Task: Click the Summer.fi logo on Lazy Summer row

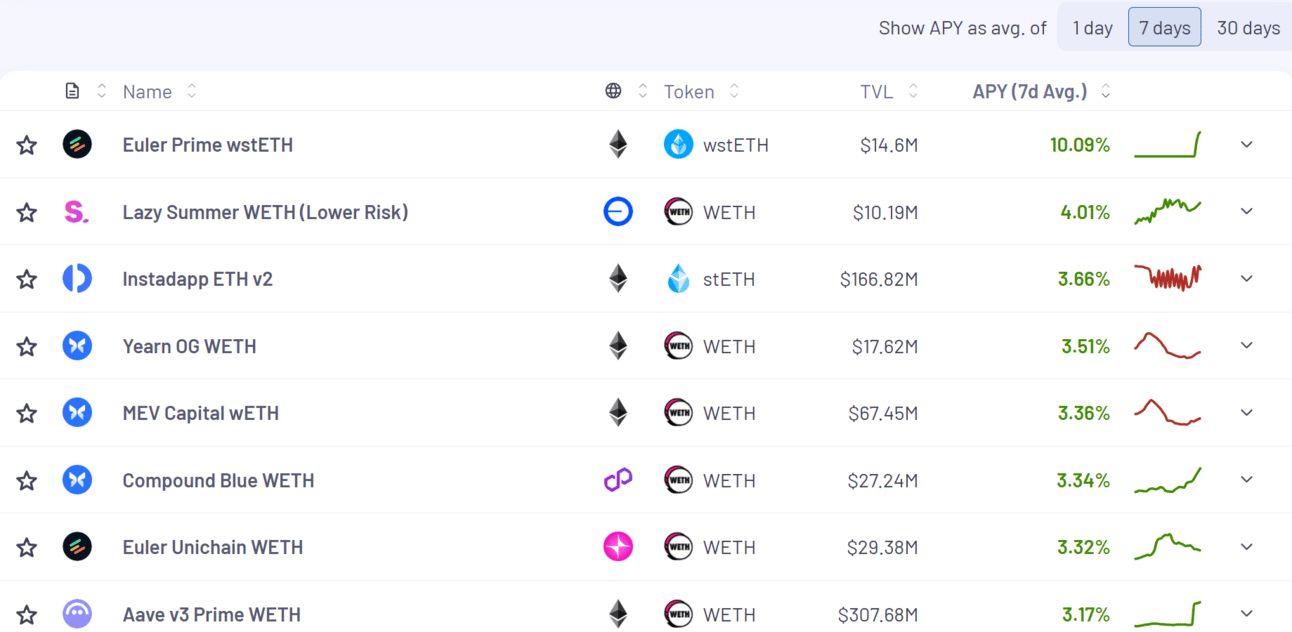Action: point(77,212)
